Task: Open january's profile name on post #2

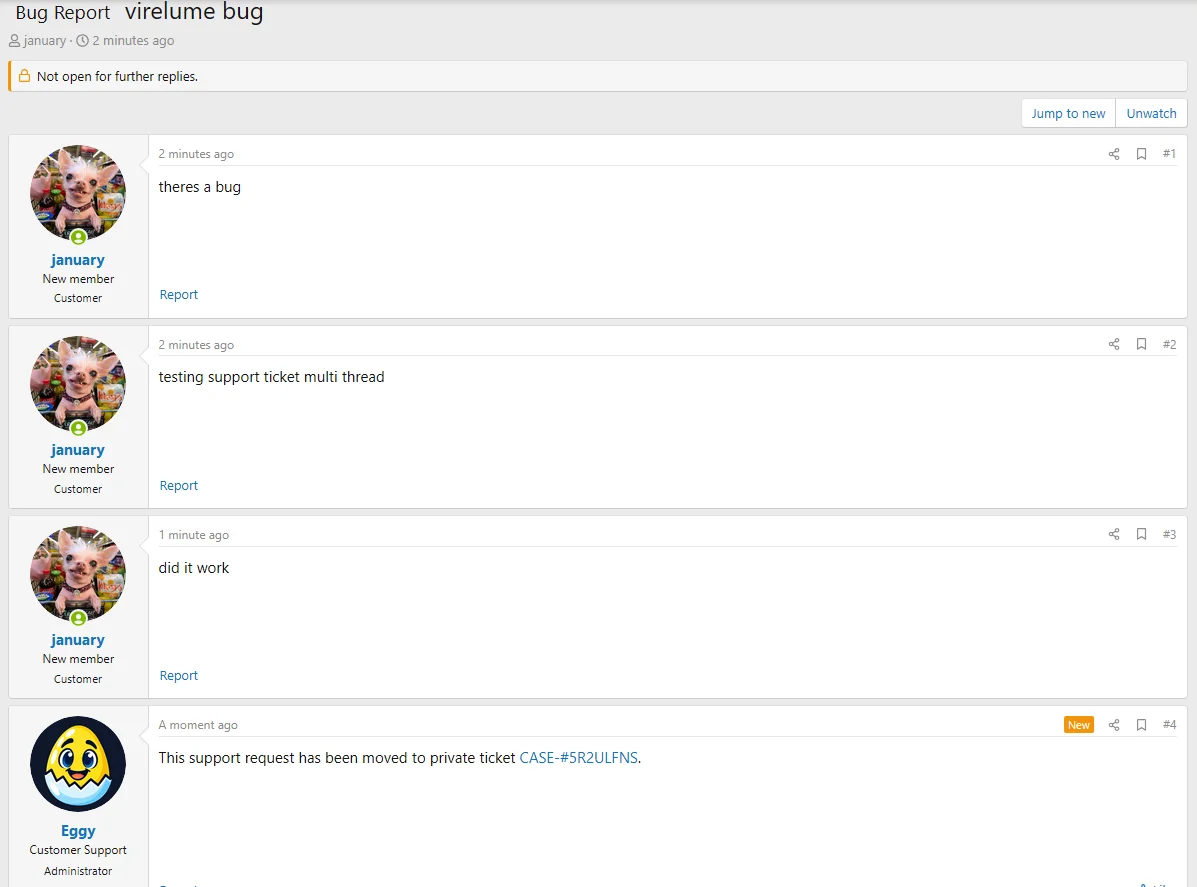Action: coord(78,450)
